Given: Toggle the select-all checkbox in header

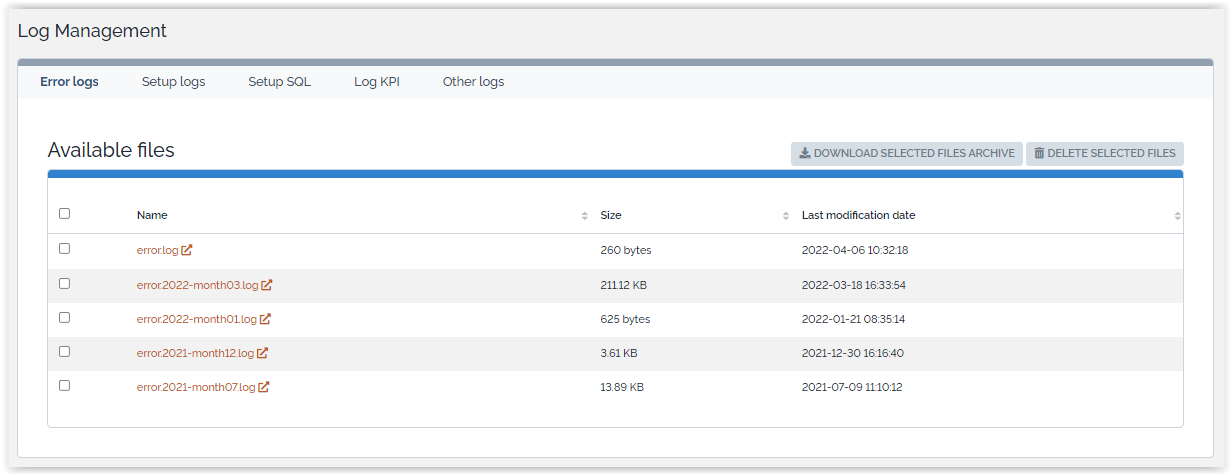Looking at the screenshot, I should (65, 213).
